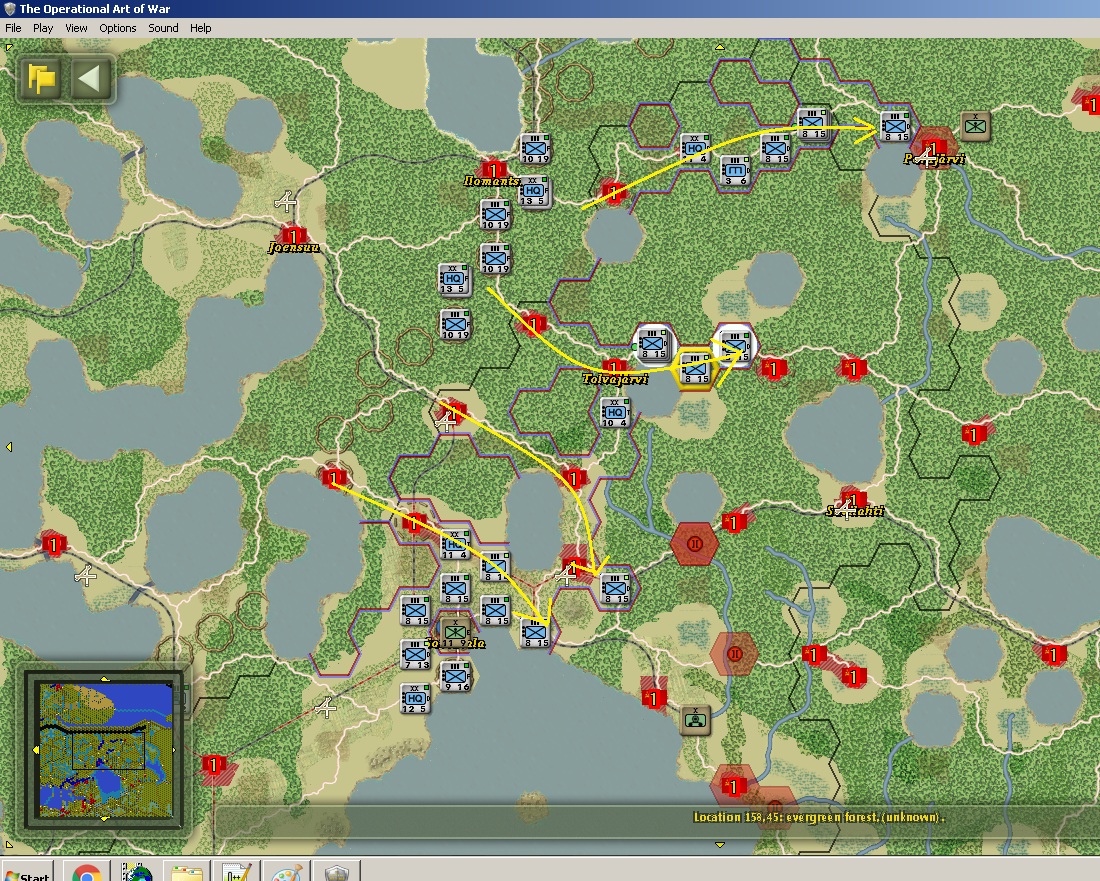1100x881 pixels.
Task: Click the left-pointing triangle button
Action: 90,79
